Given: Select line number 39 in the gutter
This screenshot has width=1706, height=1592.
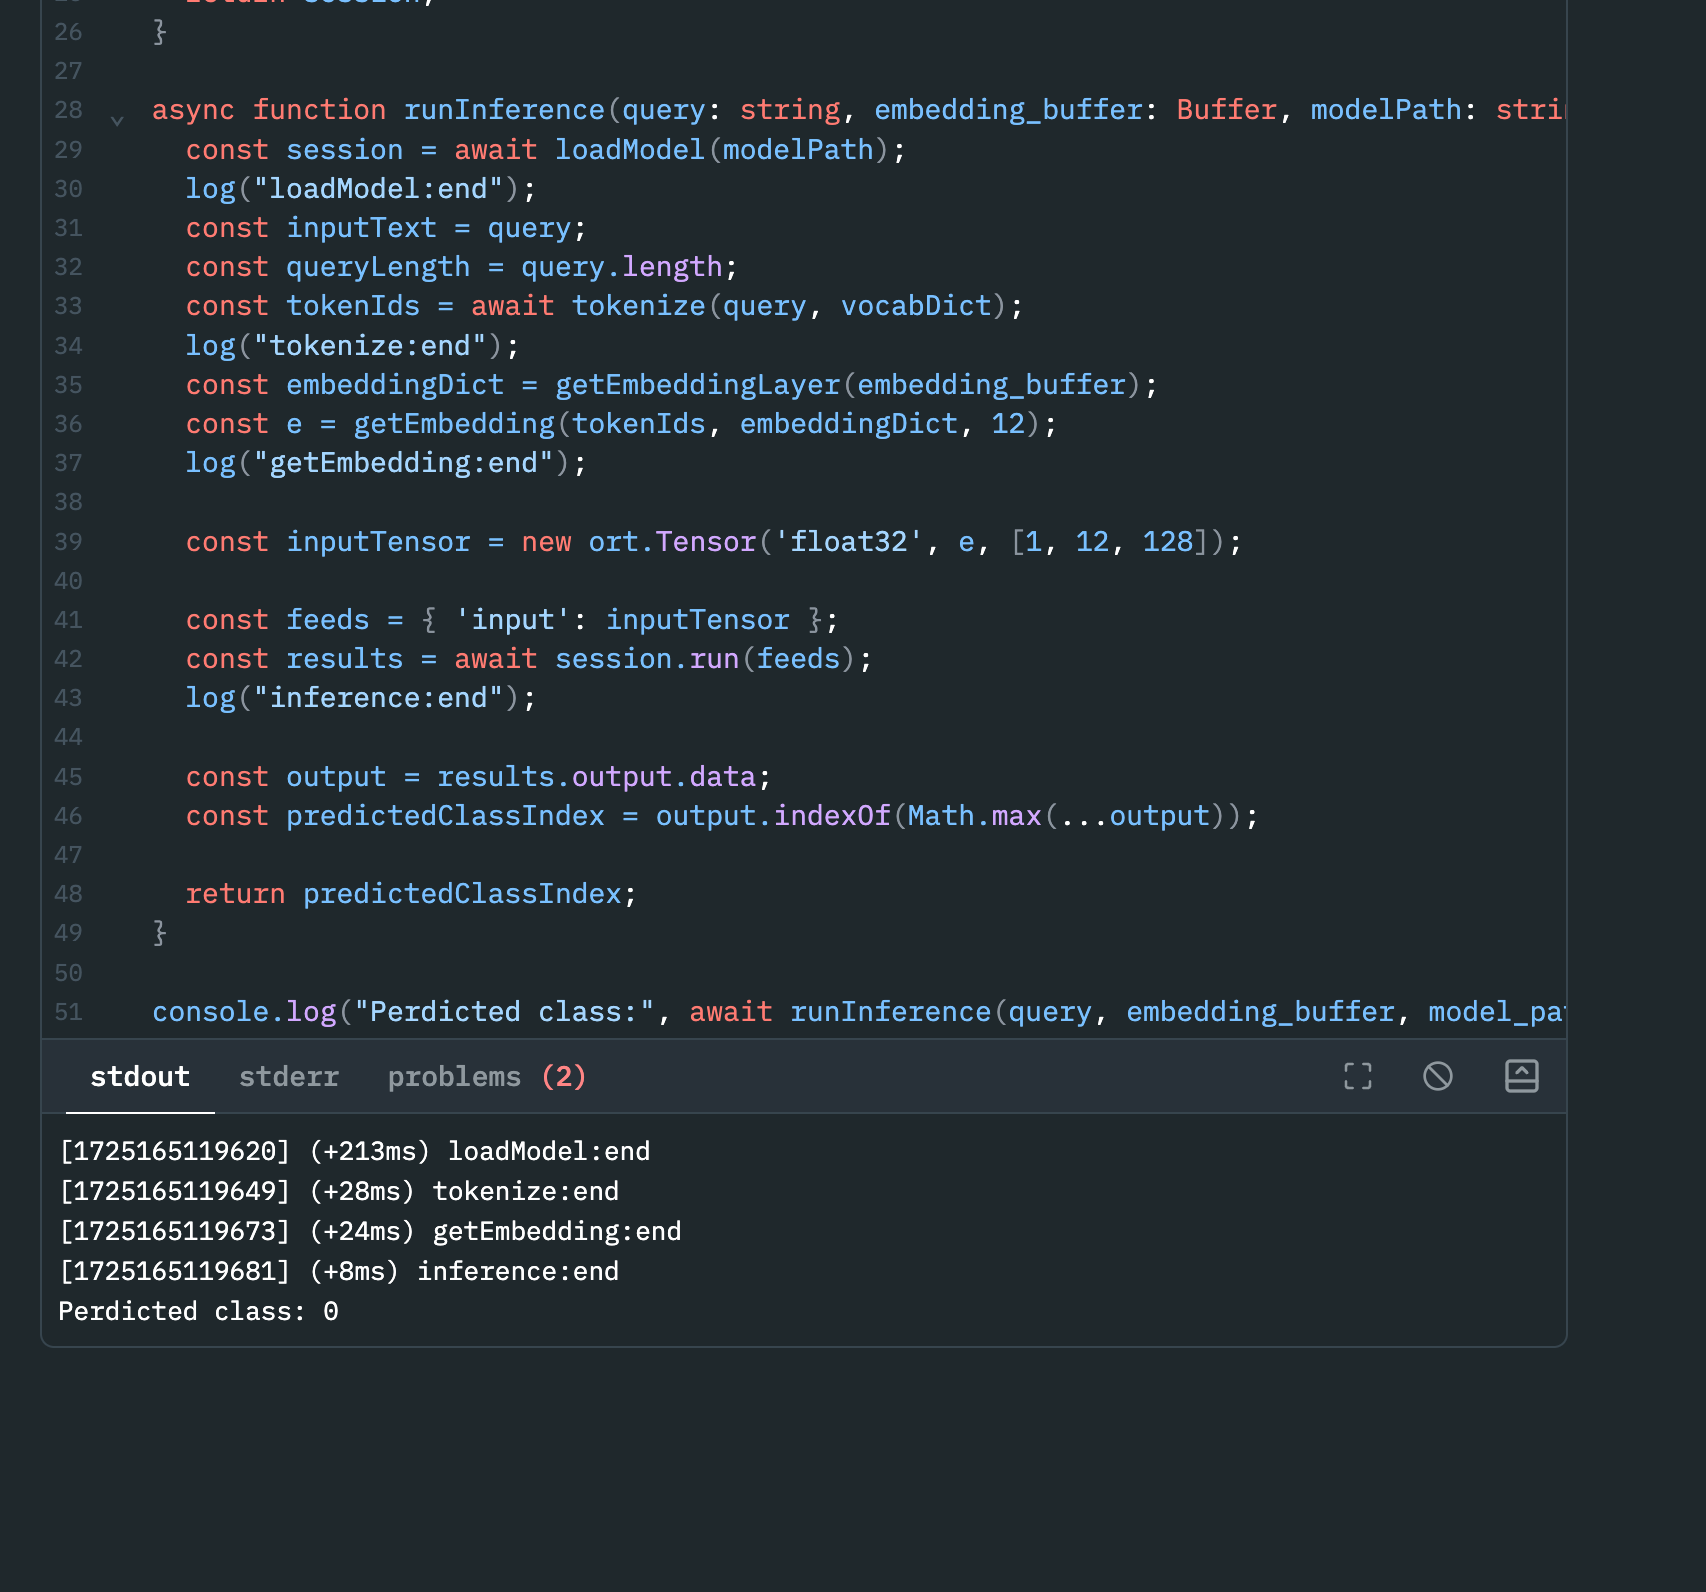Looking at the screenshot, I should 68,541.
